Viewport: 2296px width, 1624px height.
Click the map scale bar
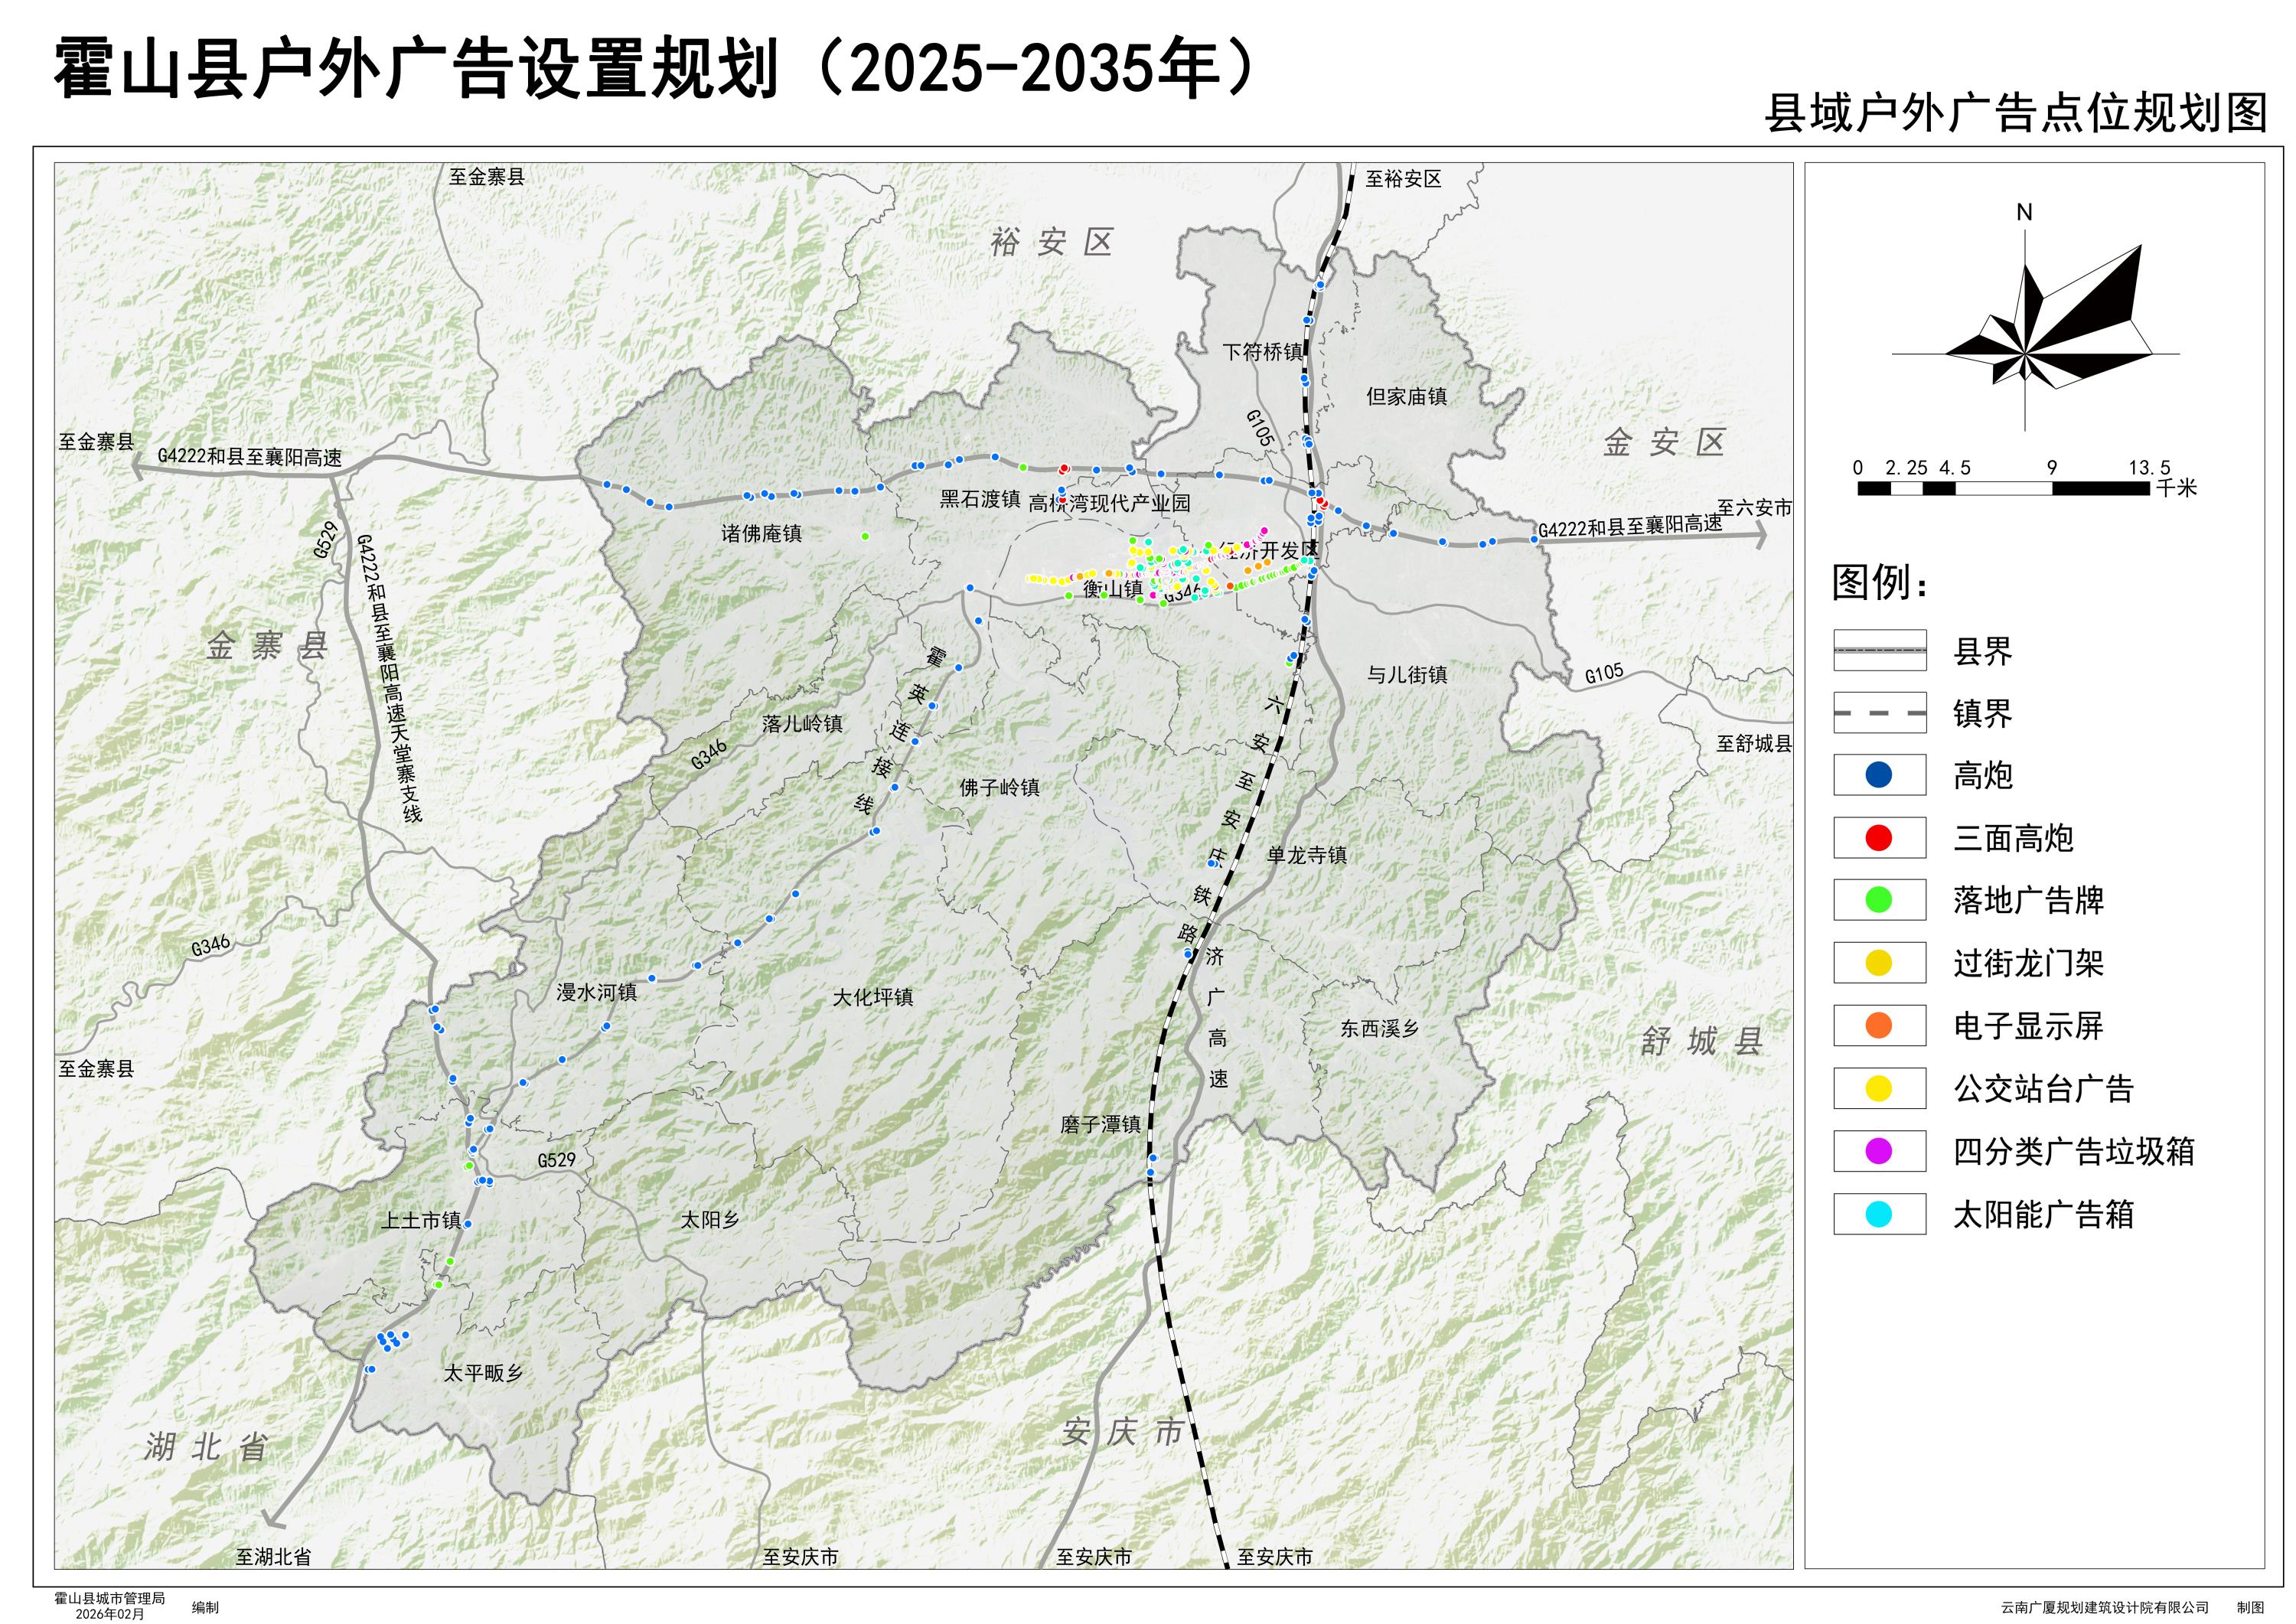point(2002,488)
